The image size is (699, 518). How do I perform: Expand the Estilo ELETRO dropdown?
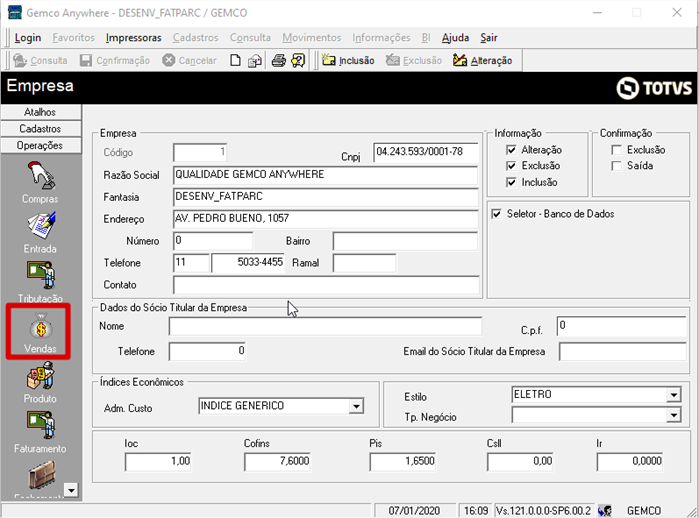(x=674, y=395)
